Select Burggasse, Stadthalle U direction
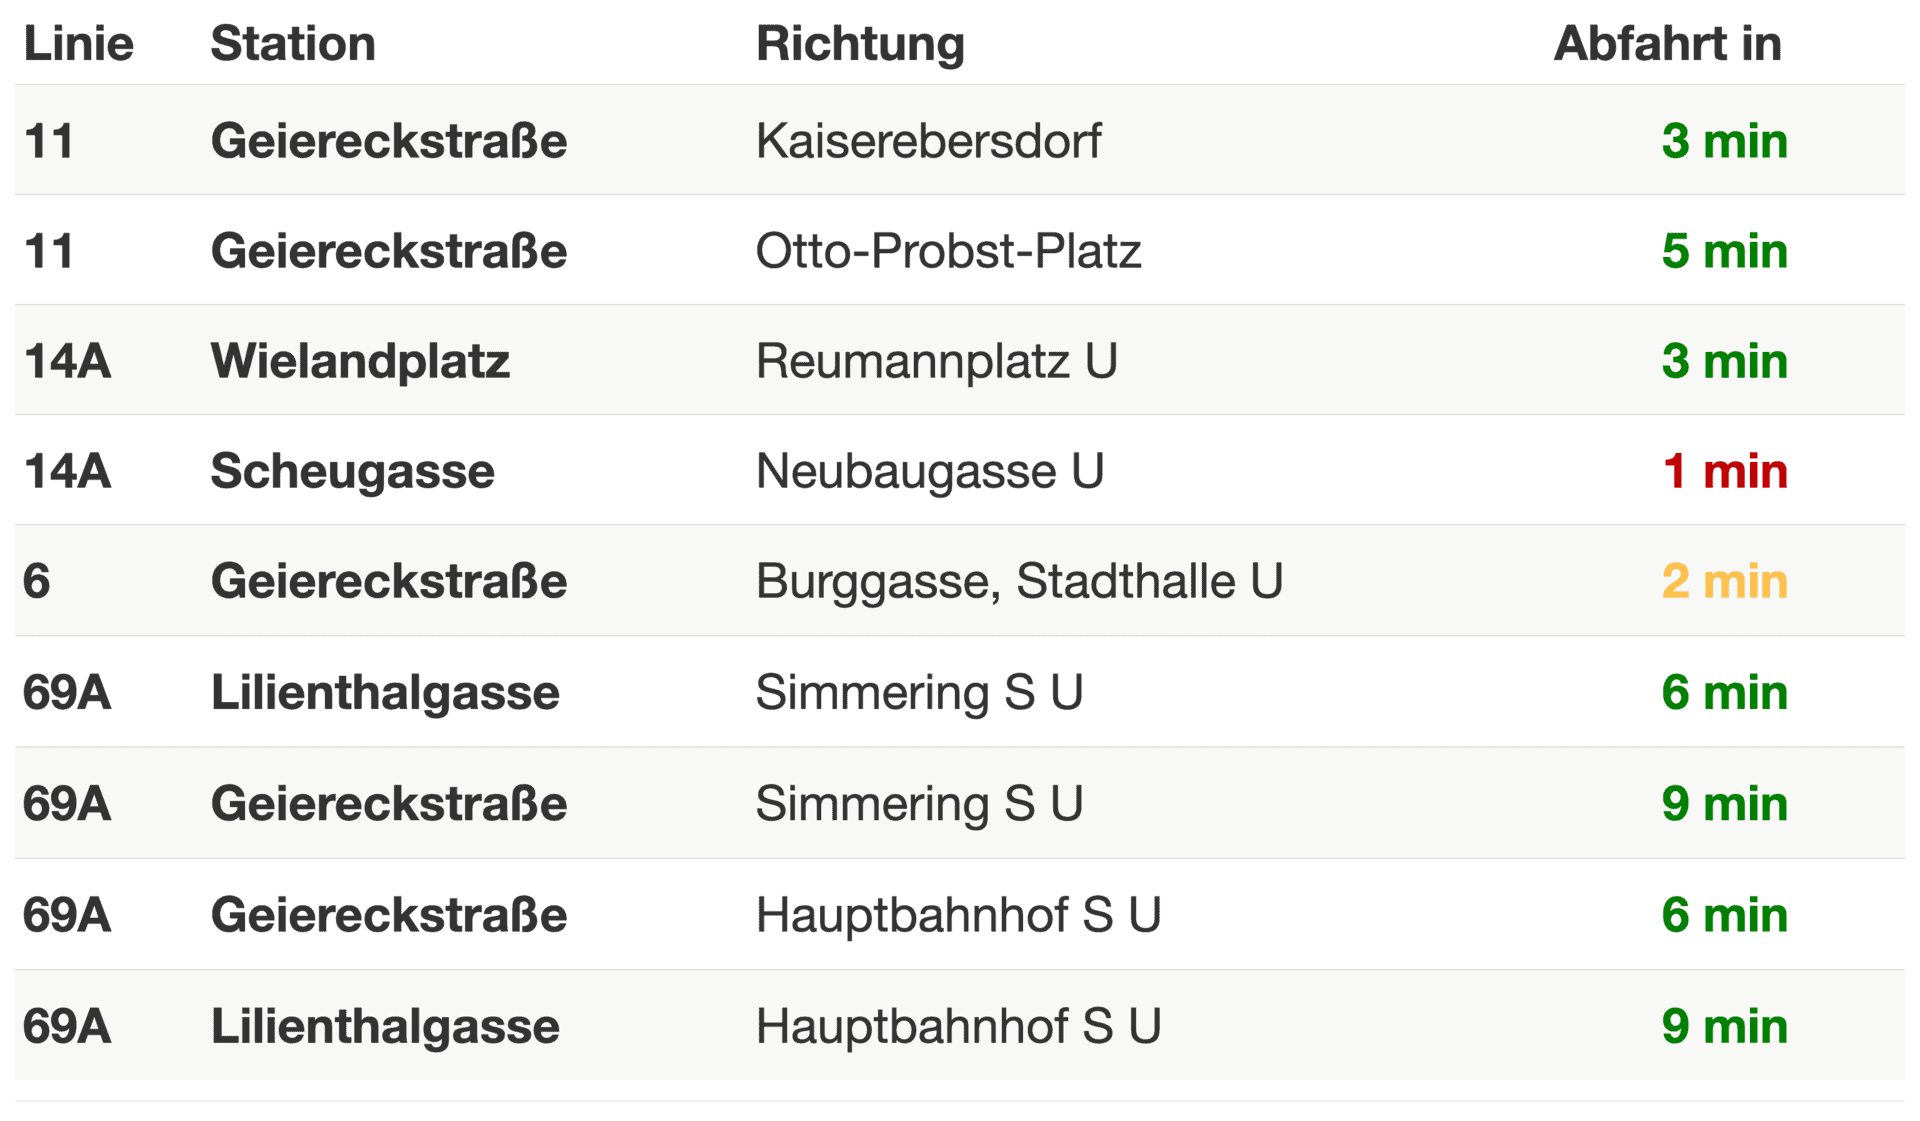Viewport: 1920px width, 1121px height. point(1019,581)
